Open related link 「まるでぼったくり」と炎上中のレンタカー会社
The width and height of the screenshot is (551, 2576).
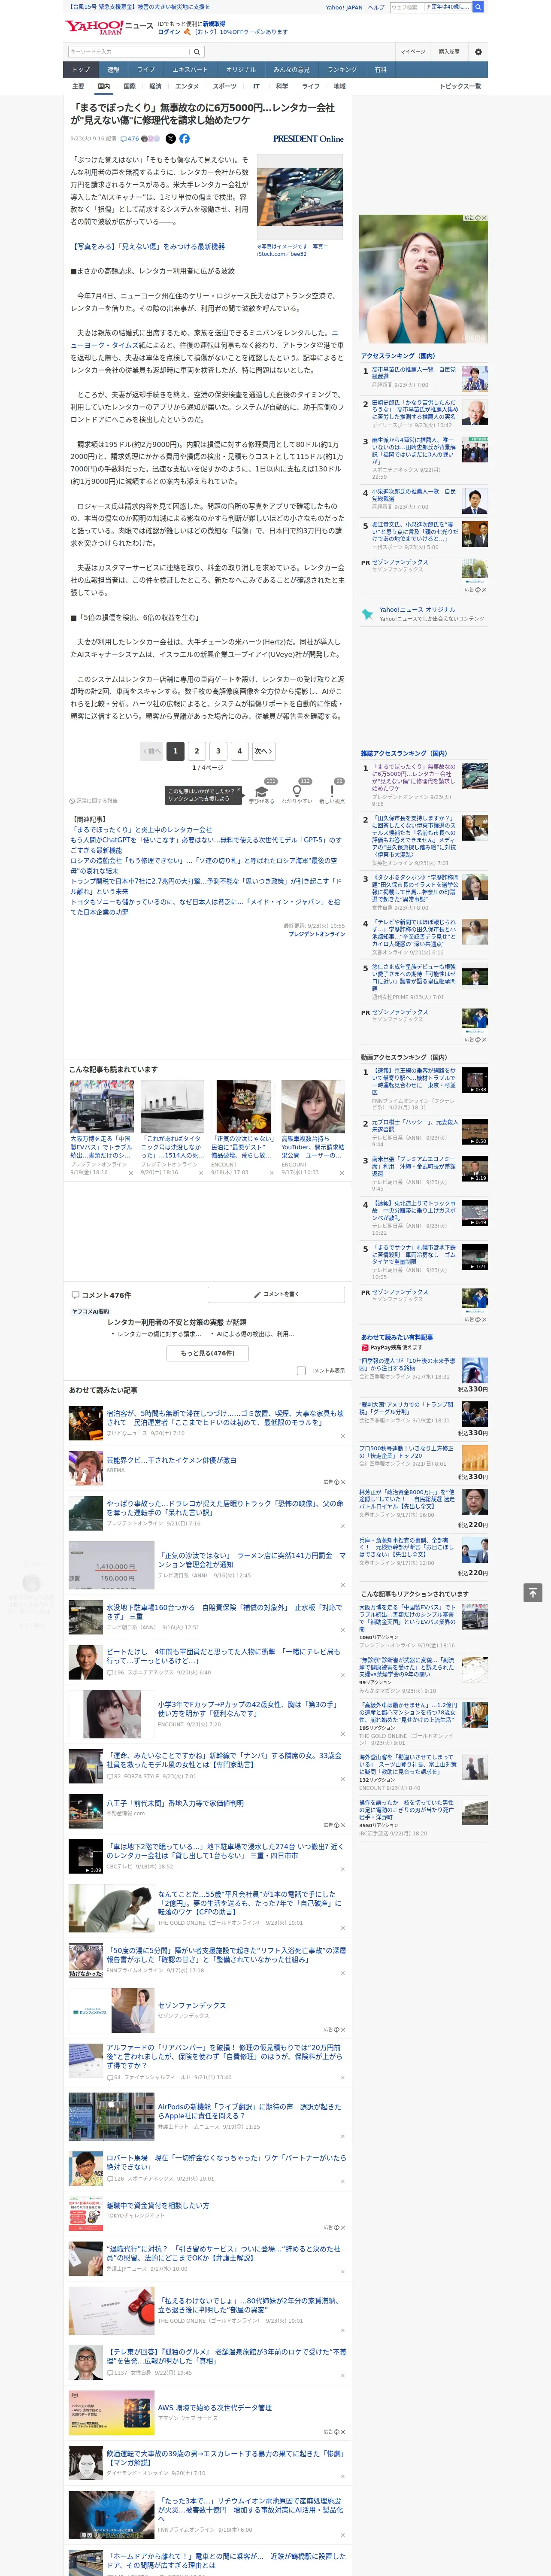point(141,829)
